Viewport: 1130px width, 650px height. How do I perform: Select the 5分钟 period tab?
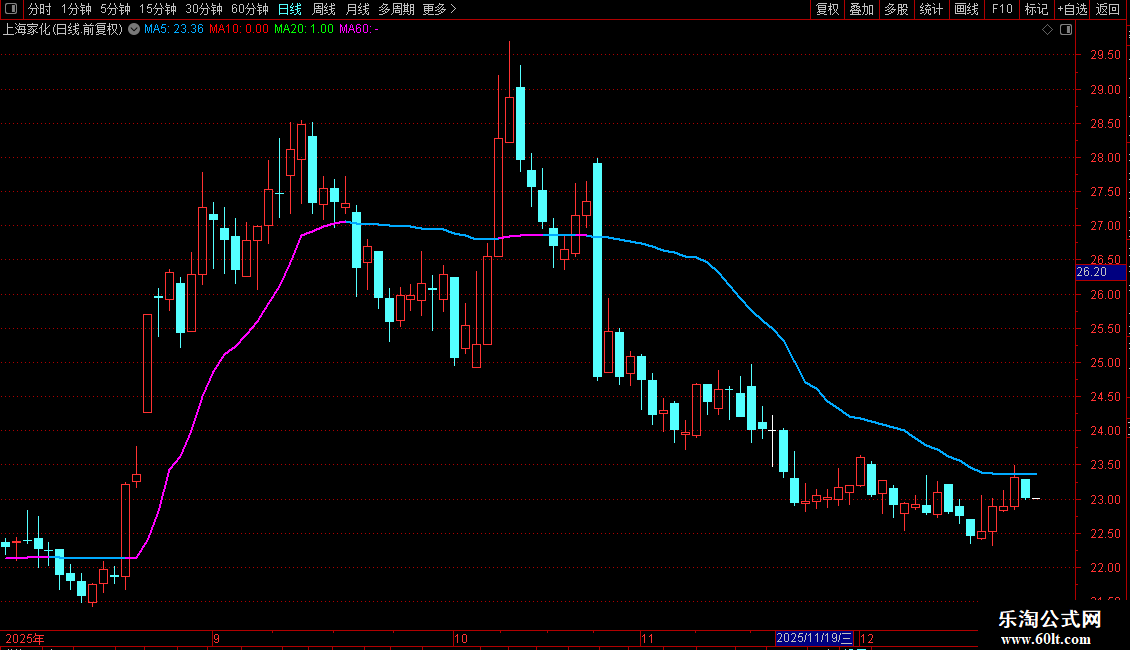[x=115, y=9]
